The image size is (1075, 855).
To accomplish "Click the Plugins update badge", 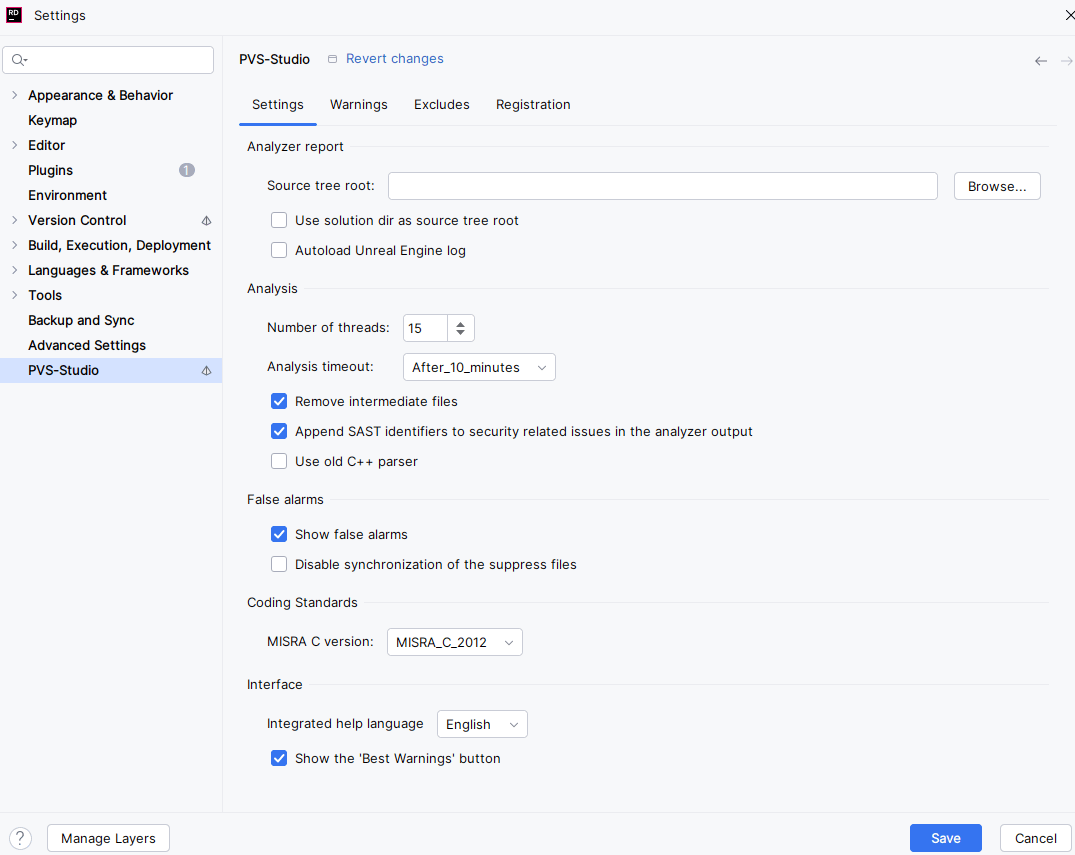I will pyautogui.click(x=187, y=170).
